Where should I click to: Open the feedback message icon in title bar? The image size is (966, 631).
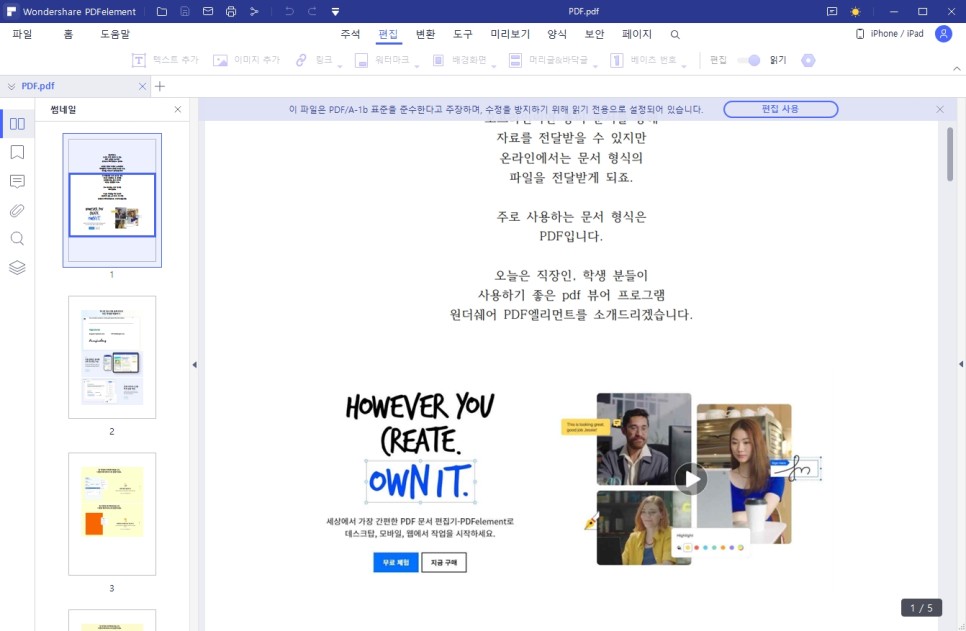[x=832, y=11]
